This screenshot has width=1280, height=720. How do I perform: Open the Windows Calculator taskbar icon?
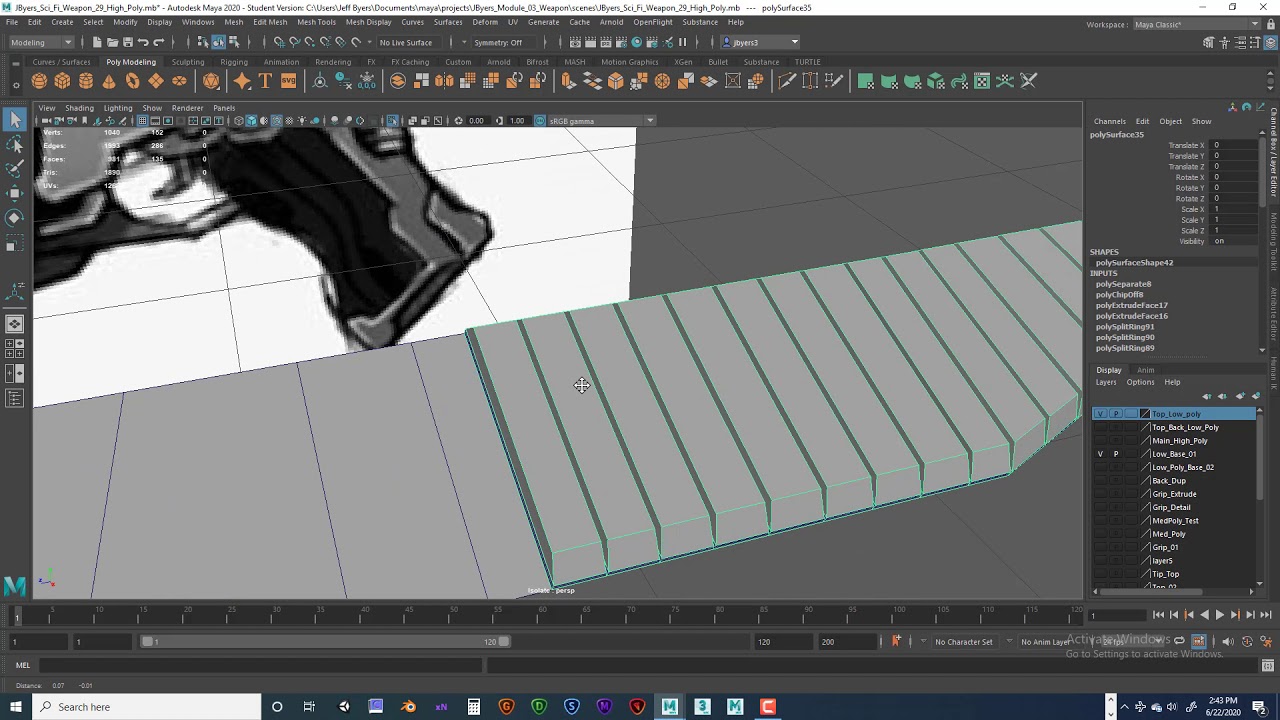(x=473, y=707)
